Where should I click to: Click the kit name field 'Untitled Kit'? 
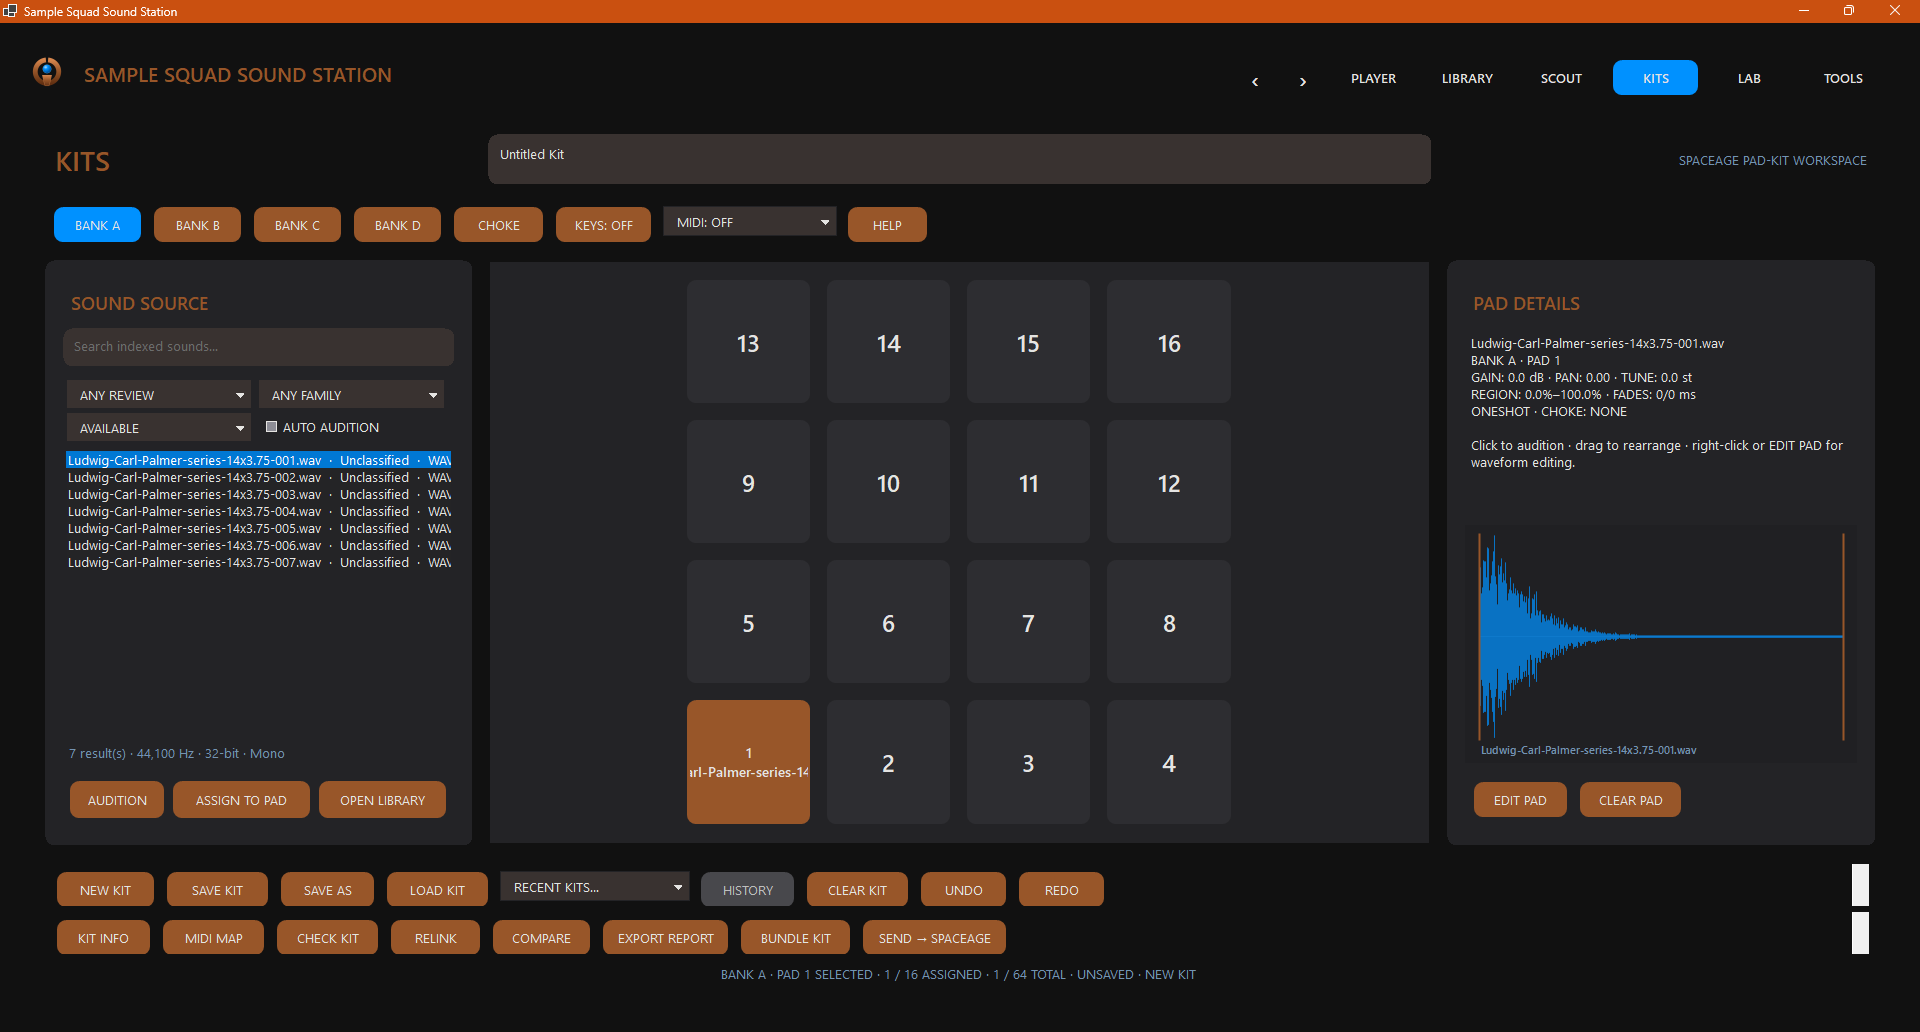(x=959, y=159)
